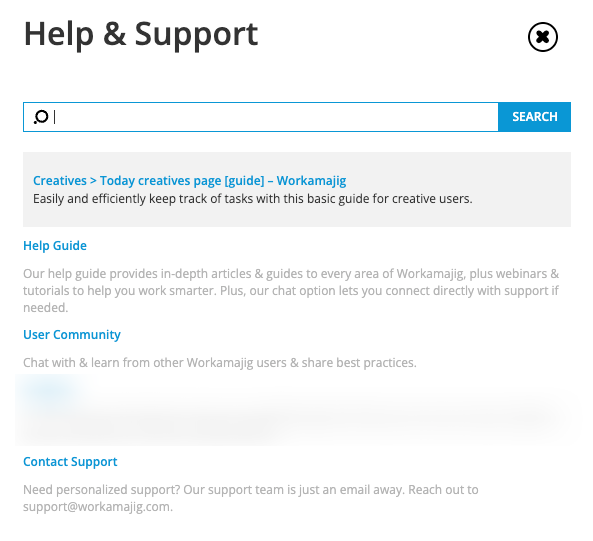Open the Help Guide link
593x541 pixels.
click(55, 246)
